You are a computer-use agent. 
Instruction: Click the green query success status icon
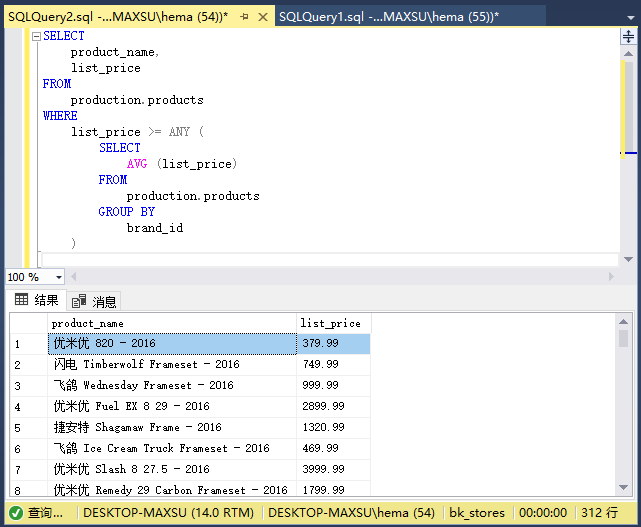(16, 513)
